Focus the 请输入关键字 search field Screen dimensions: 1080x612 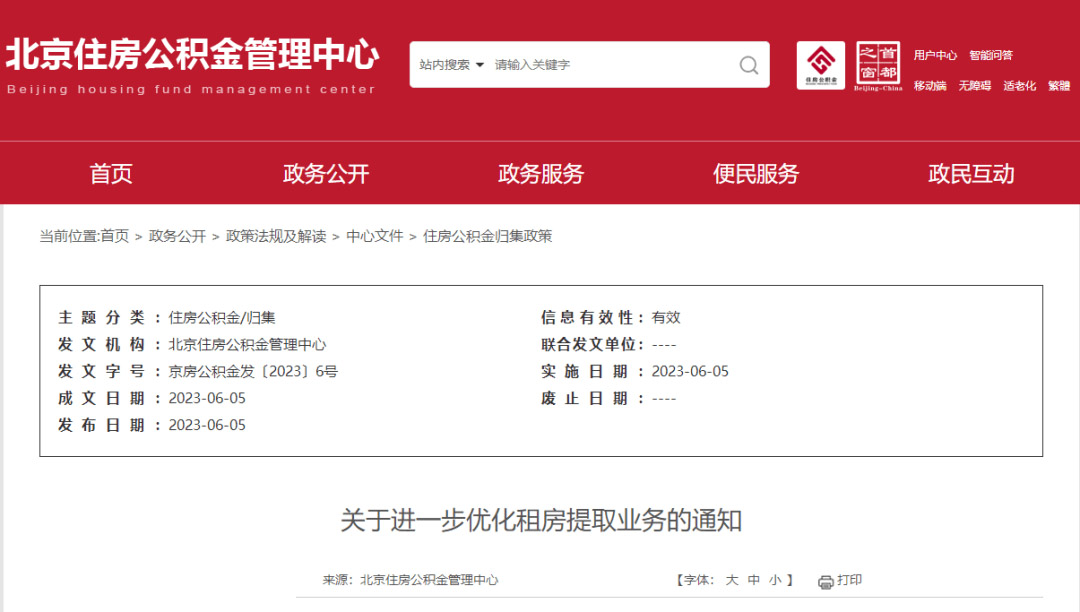click(613, 65)
